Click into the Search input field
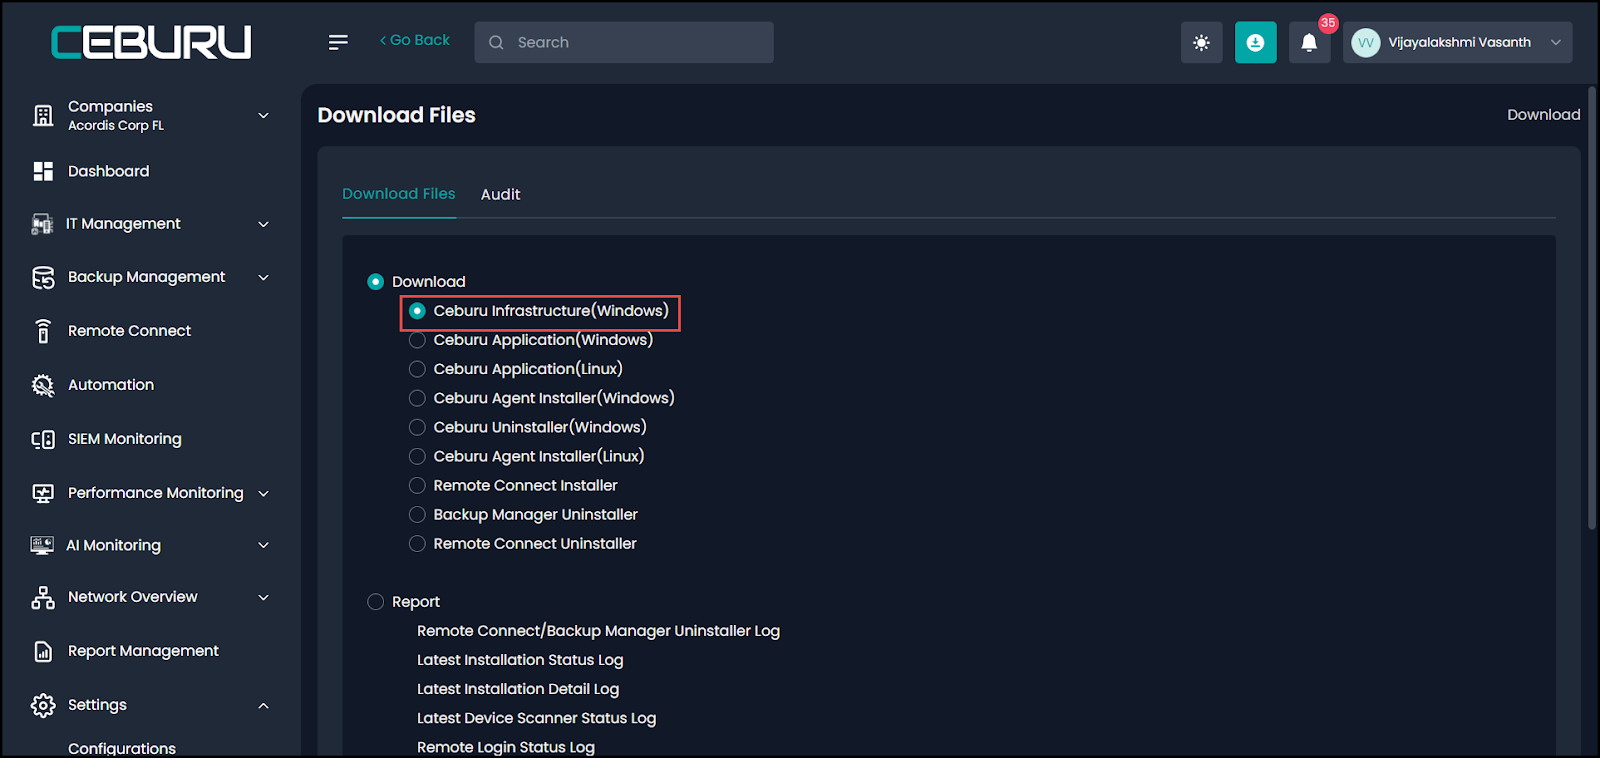The image size is (1600, 758). pos(624,42)
